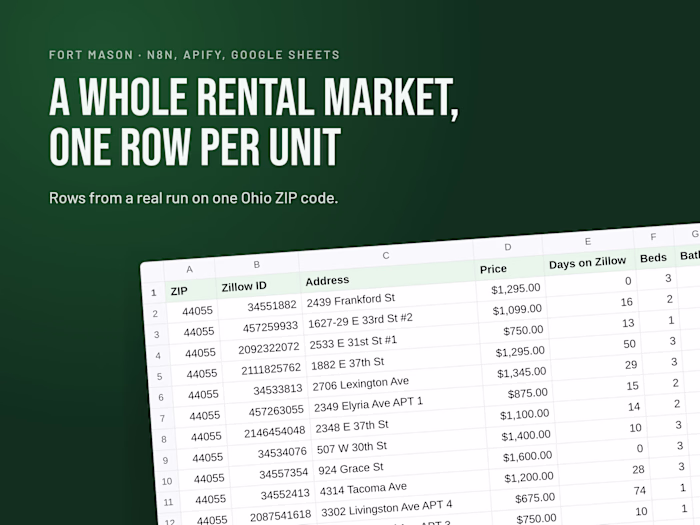
Task: Click the ZIP header cell
Action: (x=191, y=290)
